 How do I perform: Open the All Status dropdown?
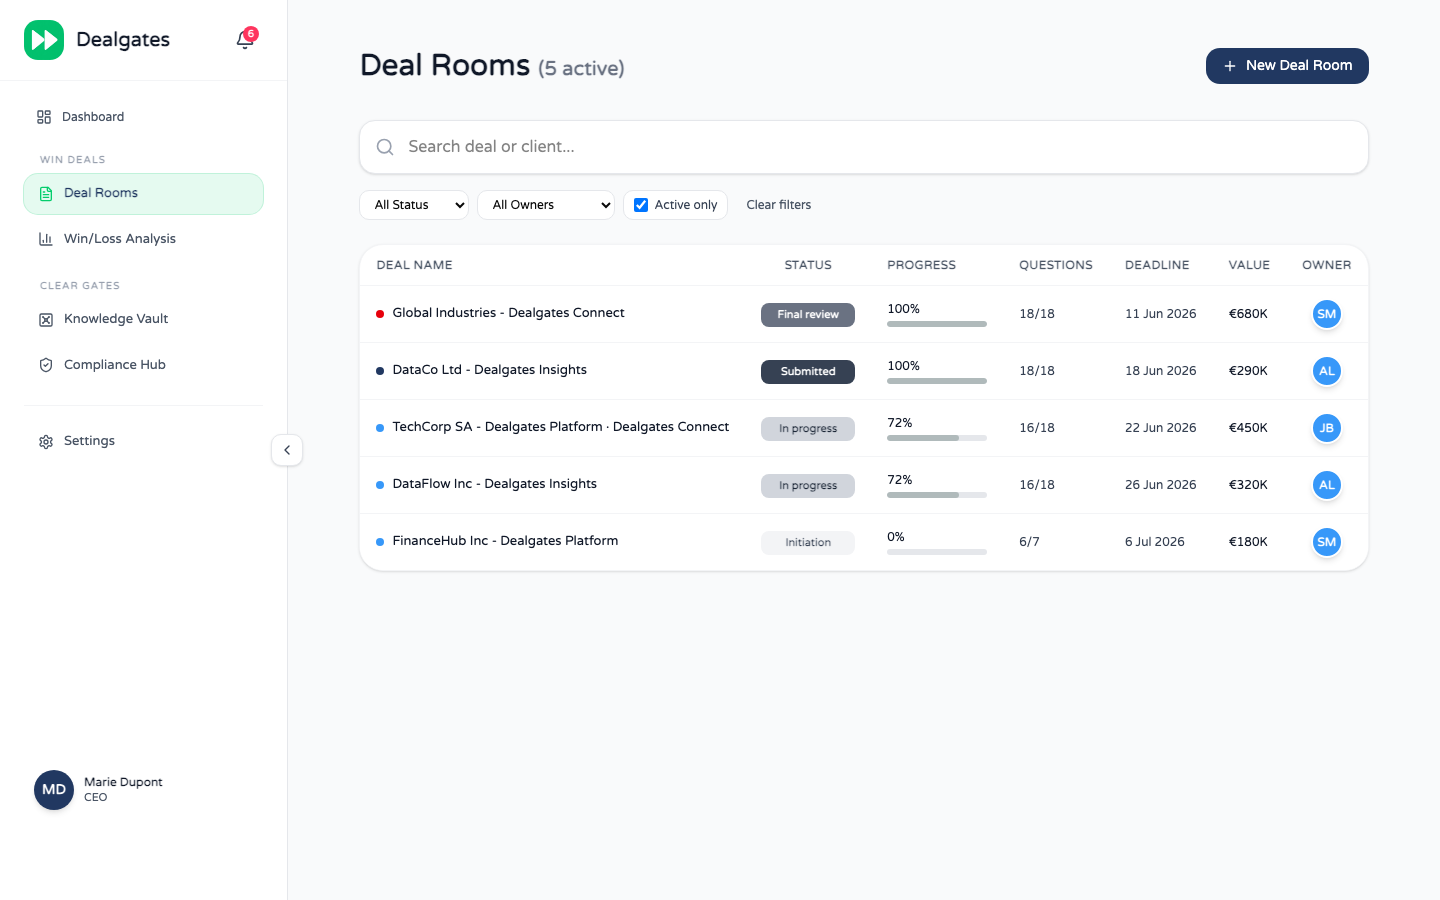(x=414, y=205)
